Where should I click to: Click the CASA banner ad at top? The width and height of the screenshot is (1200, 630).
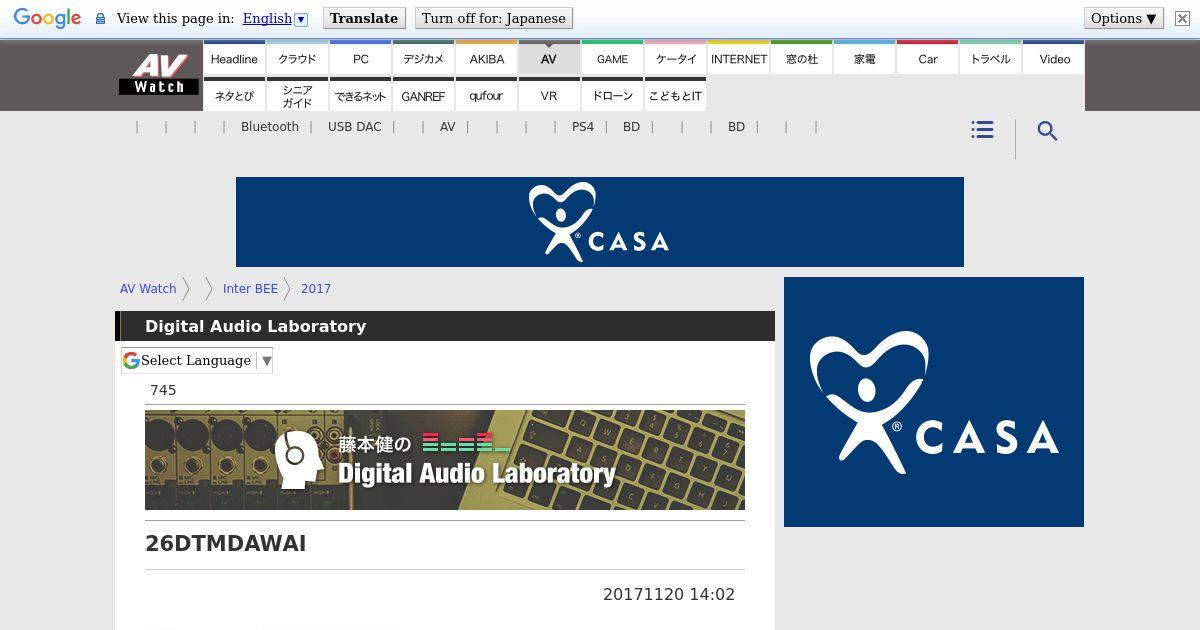[600, 222]
